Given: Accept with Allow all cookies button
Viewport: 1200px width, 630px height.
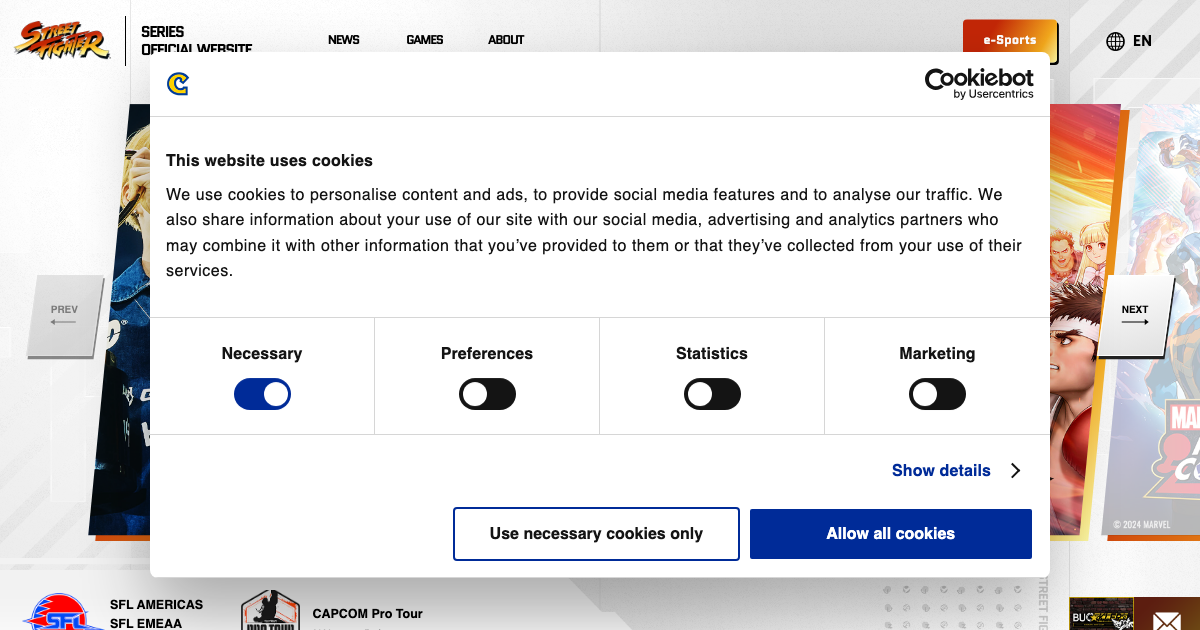Looking at the screenshot, I should point(891,534).
